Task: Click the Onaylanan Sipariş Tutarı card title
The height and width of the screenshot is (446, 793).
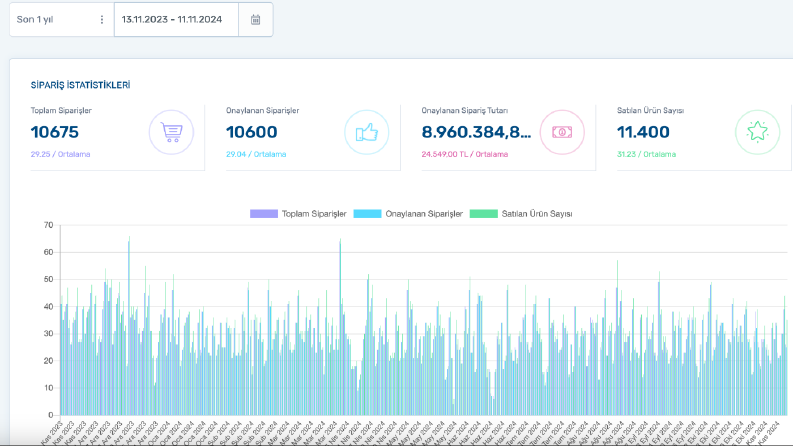Action: pyautogui.click(x=465, y=110)
